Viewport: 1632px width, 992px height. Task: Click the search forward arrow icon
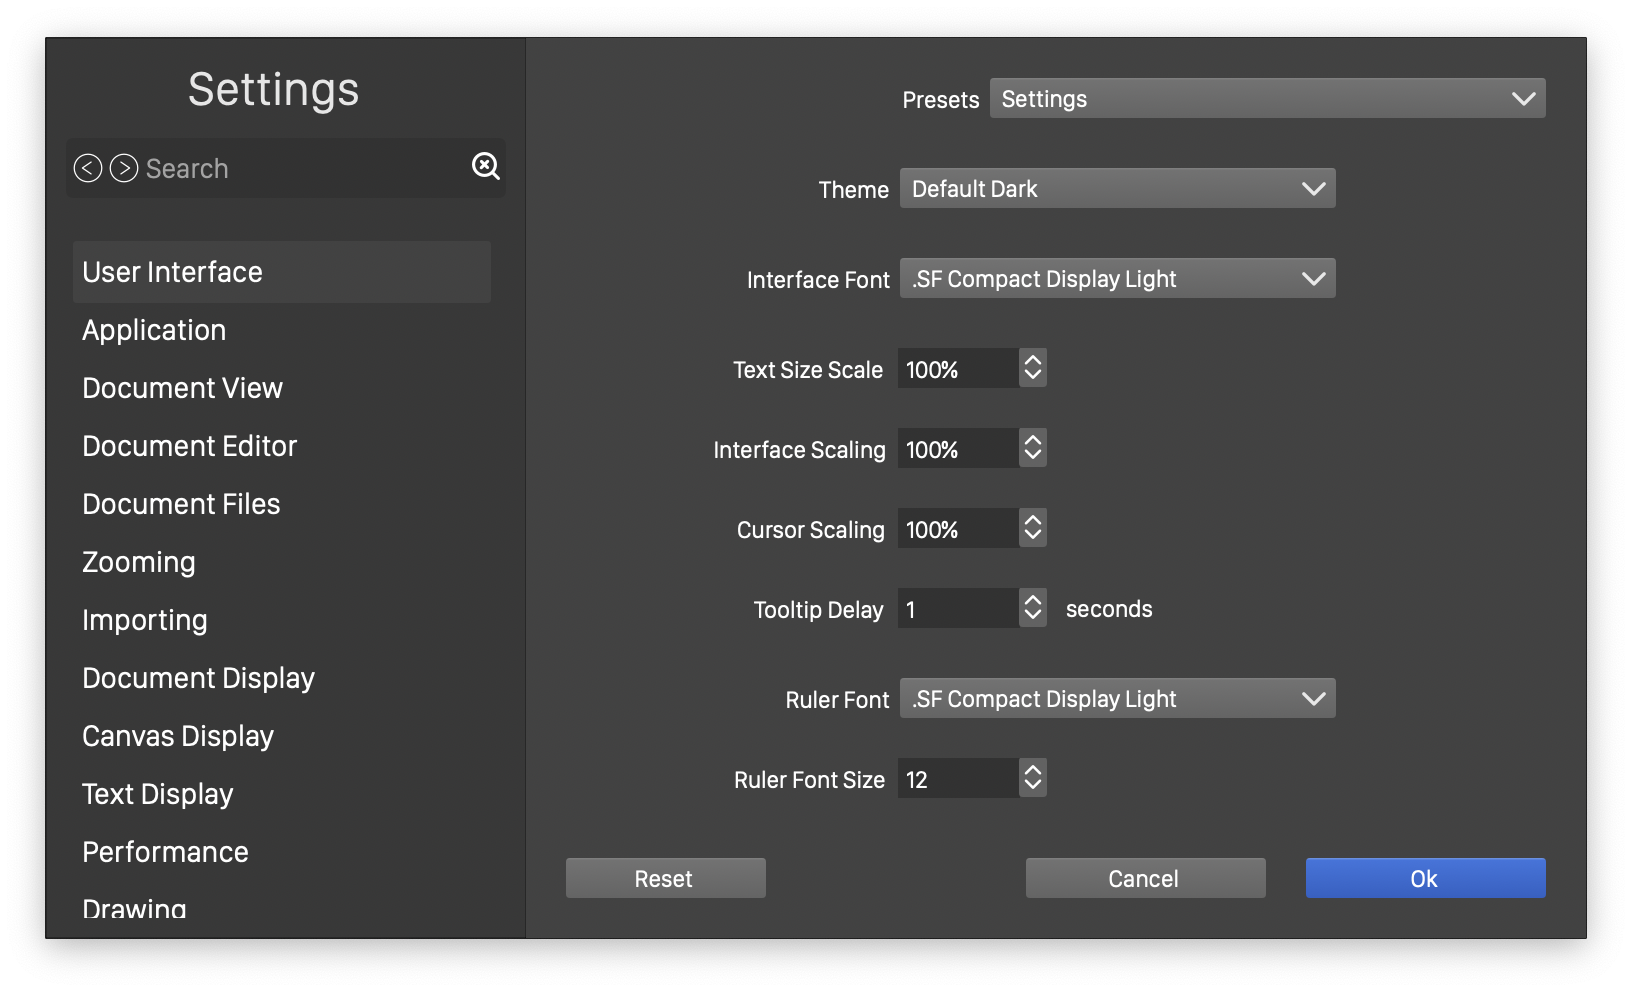(x=124, y=168)
